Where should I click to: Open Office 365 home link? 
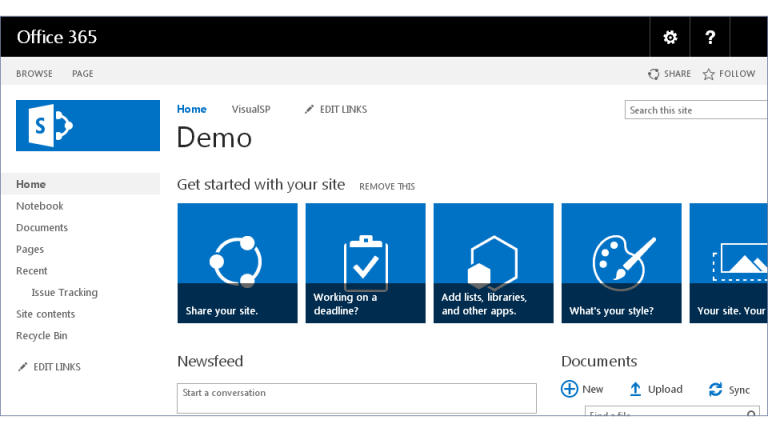click(57, 37)
